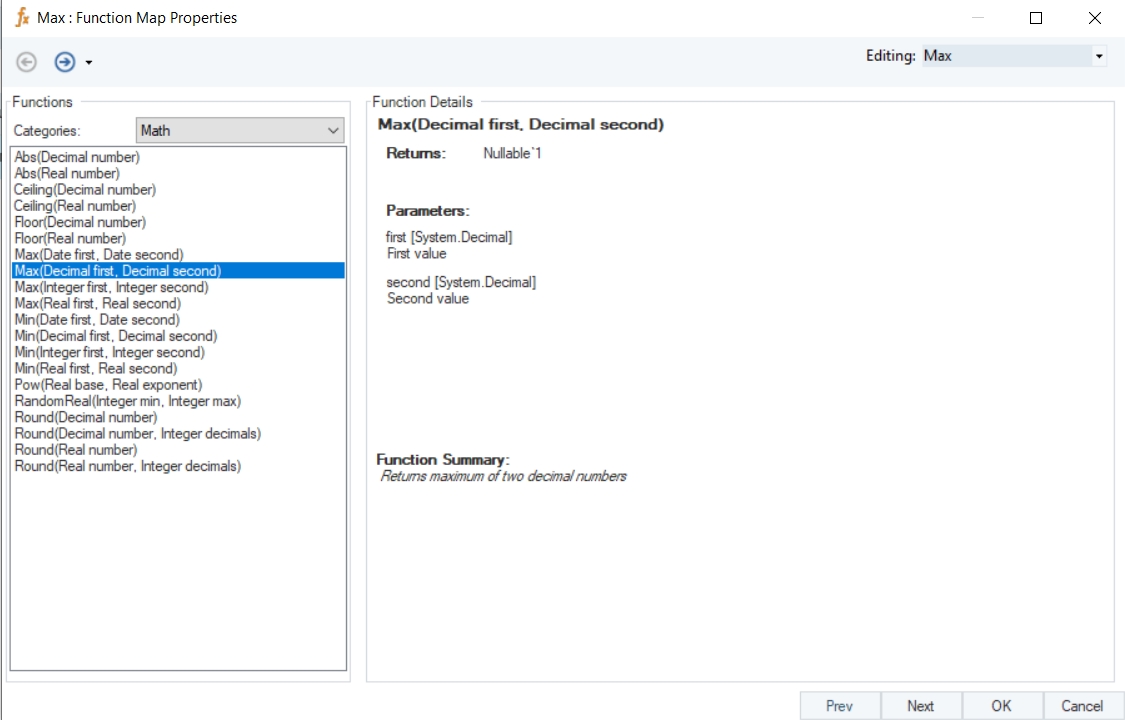Screen dimensions: 1125x720
Task: Select Round(Decimal number, Integer decimals)
Action: [137, 434]
